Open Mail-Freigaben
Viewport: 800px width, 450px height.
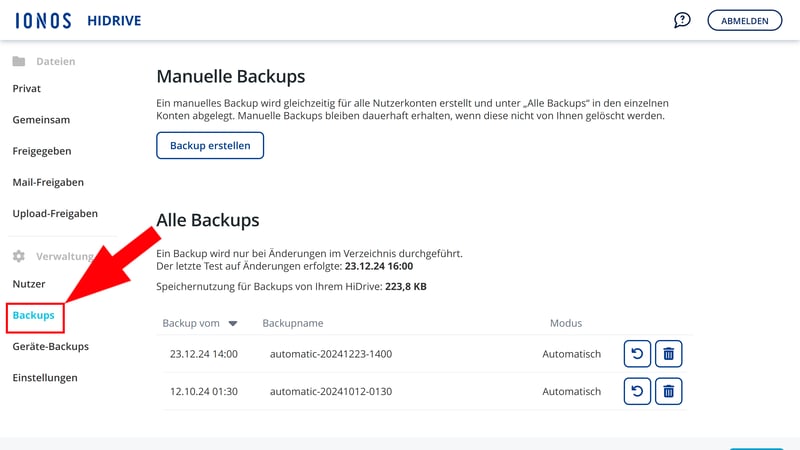click(48, 182)
